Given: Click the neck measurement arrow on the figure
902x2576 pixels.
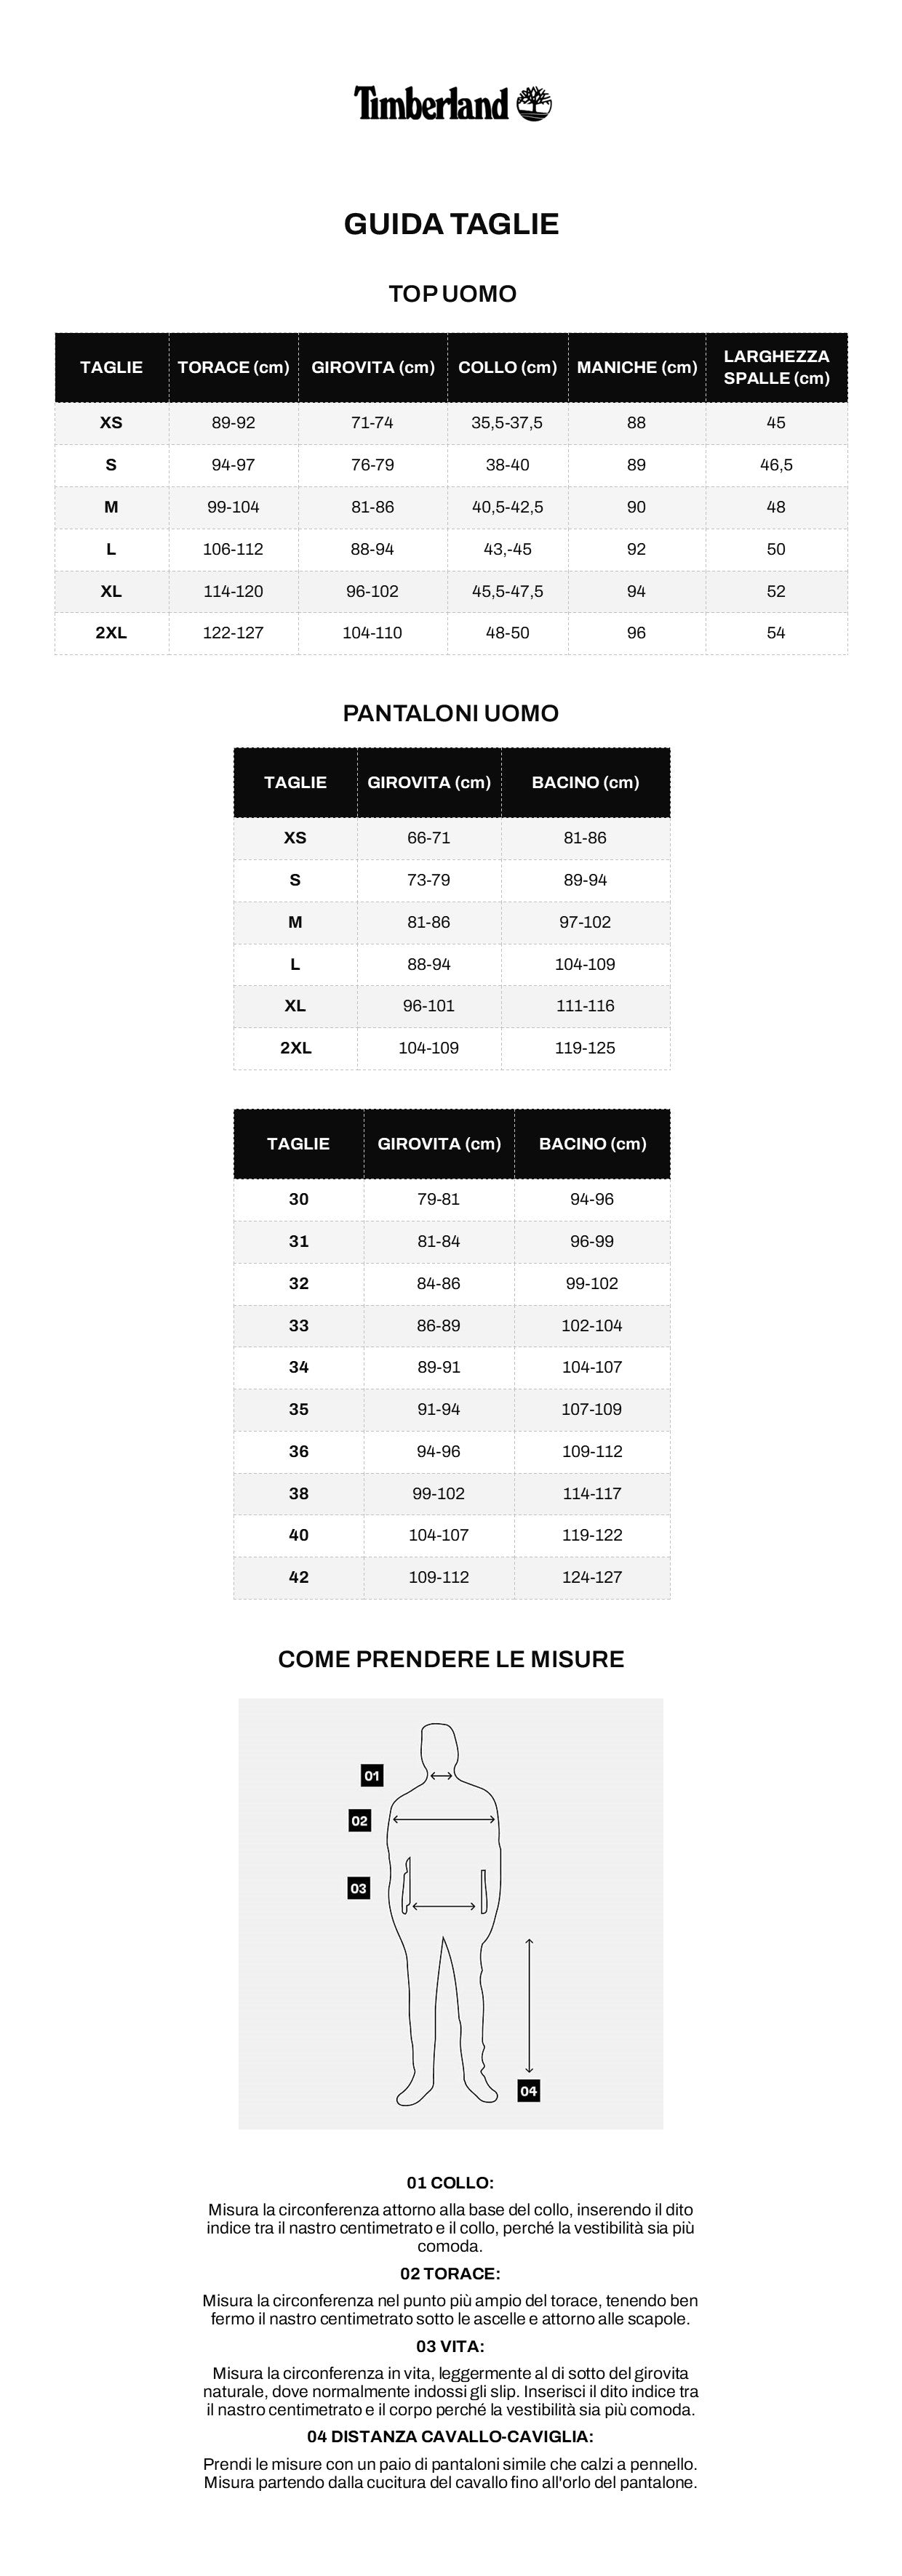Looking at the screenshot, I should coord(442,1776).
